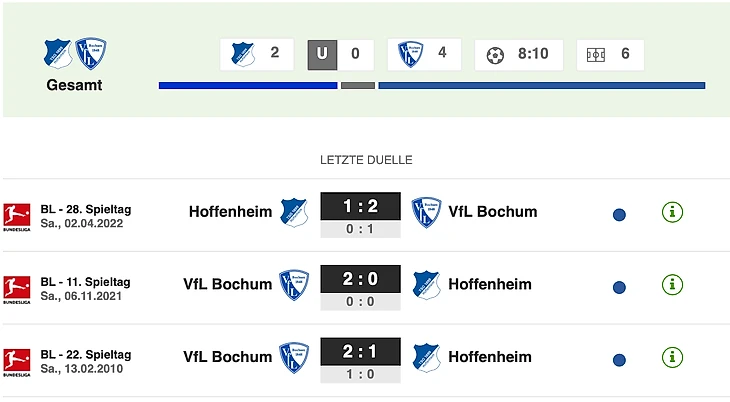Open info icon for the 06.11.2021 match
730x402 pixels.
point(673,285)
